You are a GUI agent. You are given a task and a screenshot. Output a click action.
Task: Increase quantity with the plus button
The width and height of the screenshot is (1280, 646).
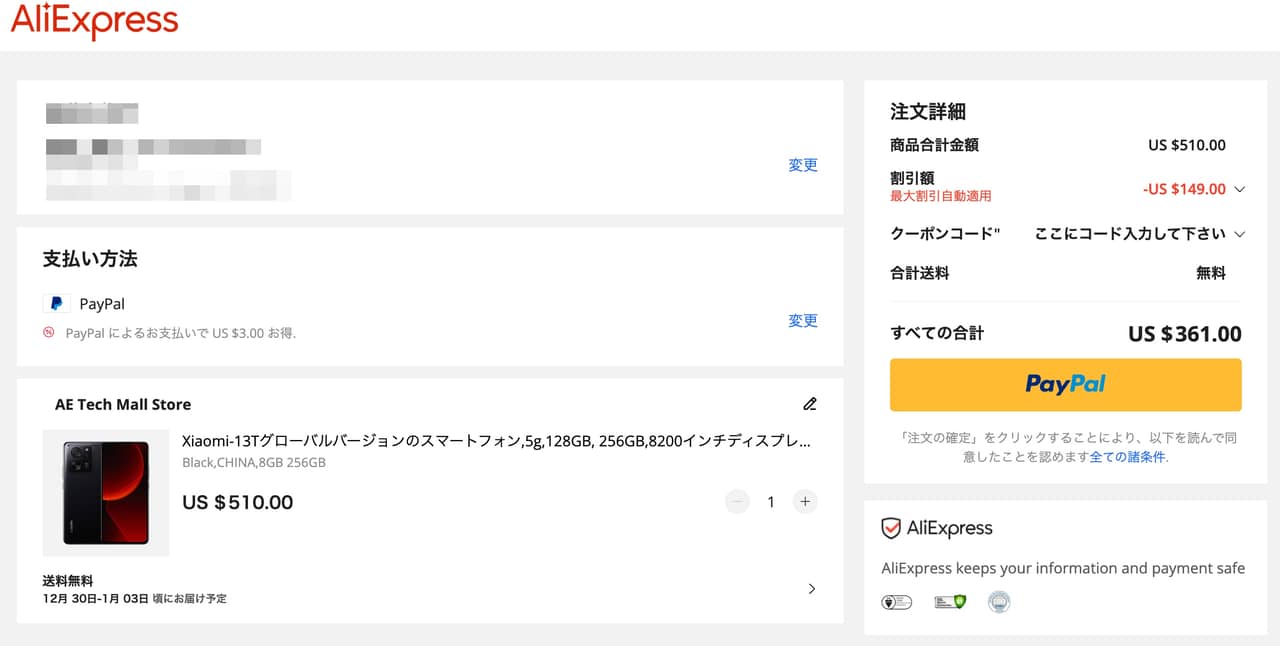coord(804,502)
